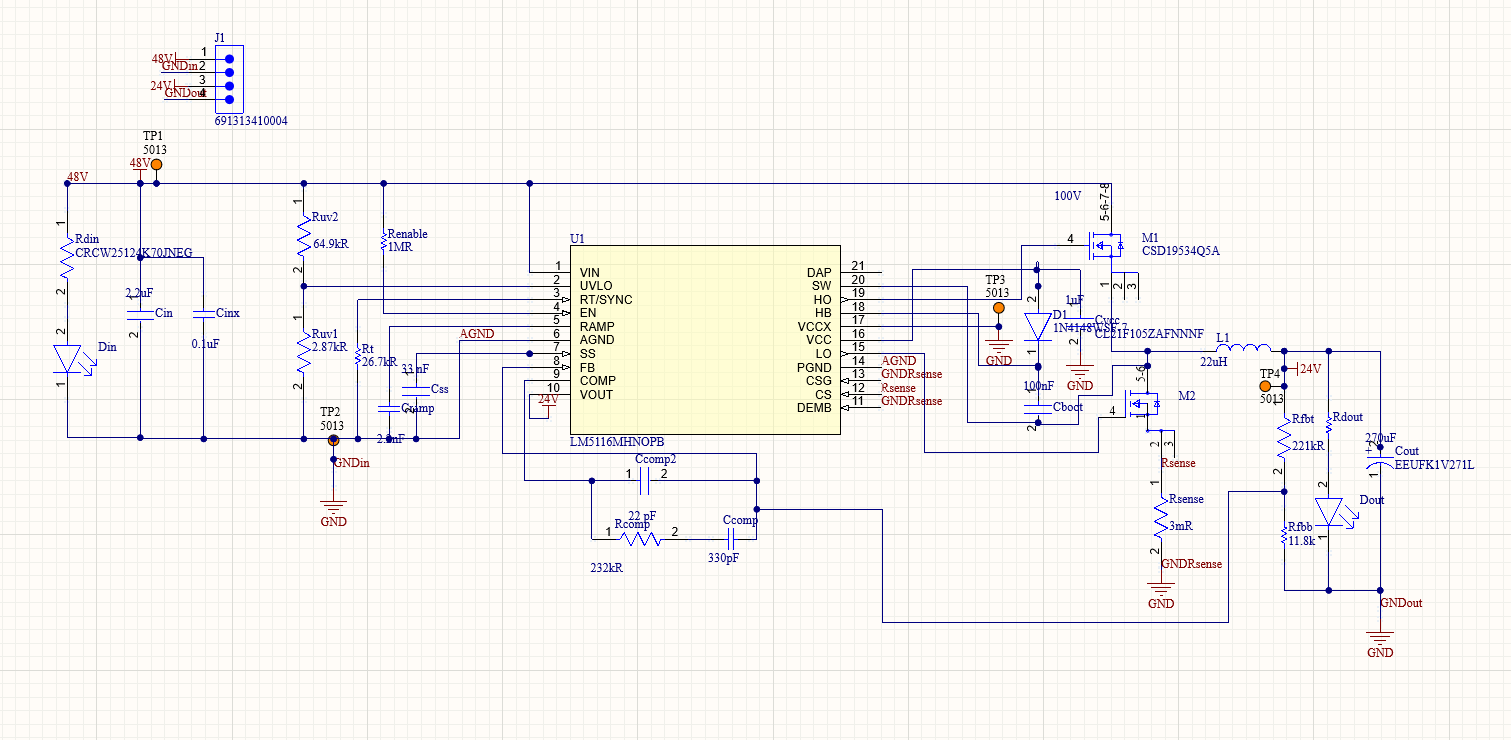Click the 100nF value label
The image size is (1511, 740).
(x=1038, y=386)
